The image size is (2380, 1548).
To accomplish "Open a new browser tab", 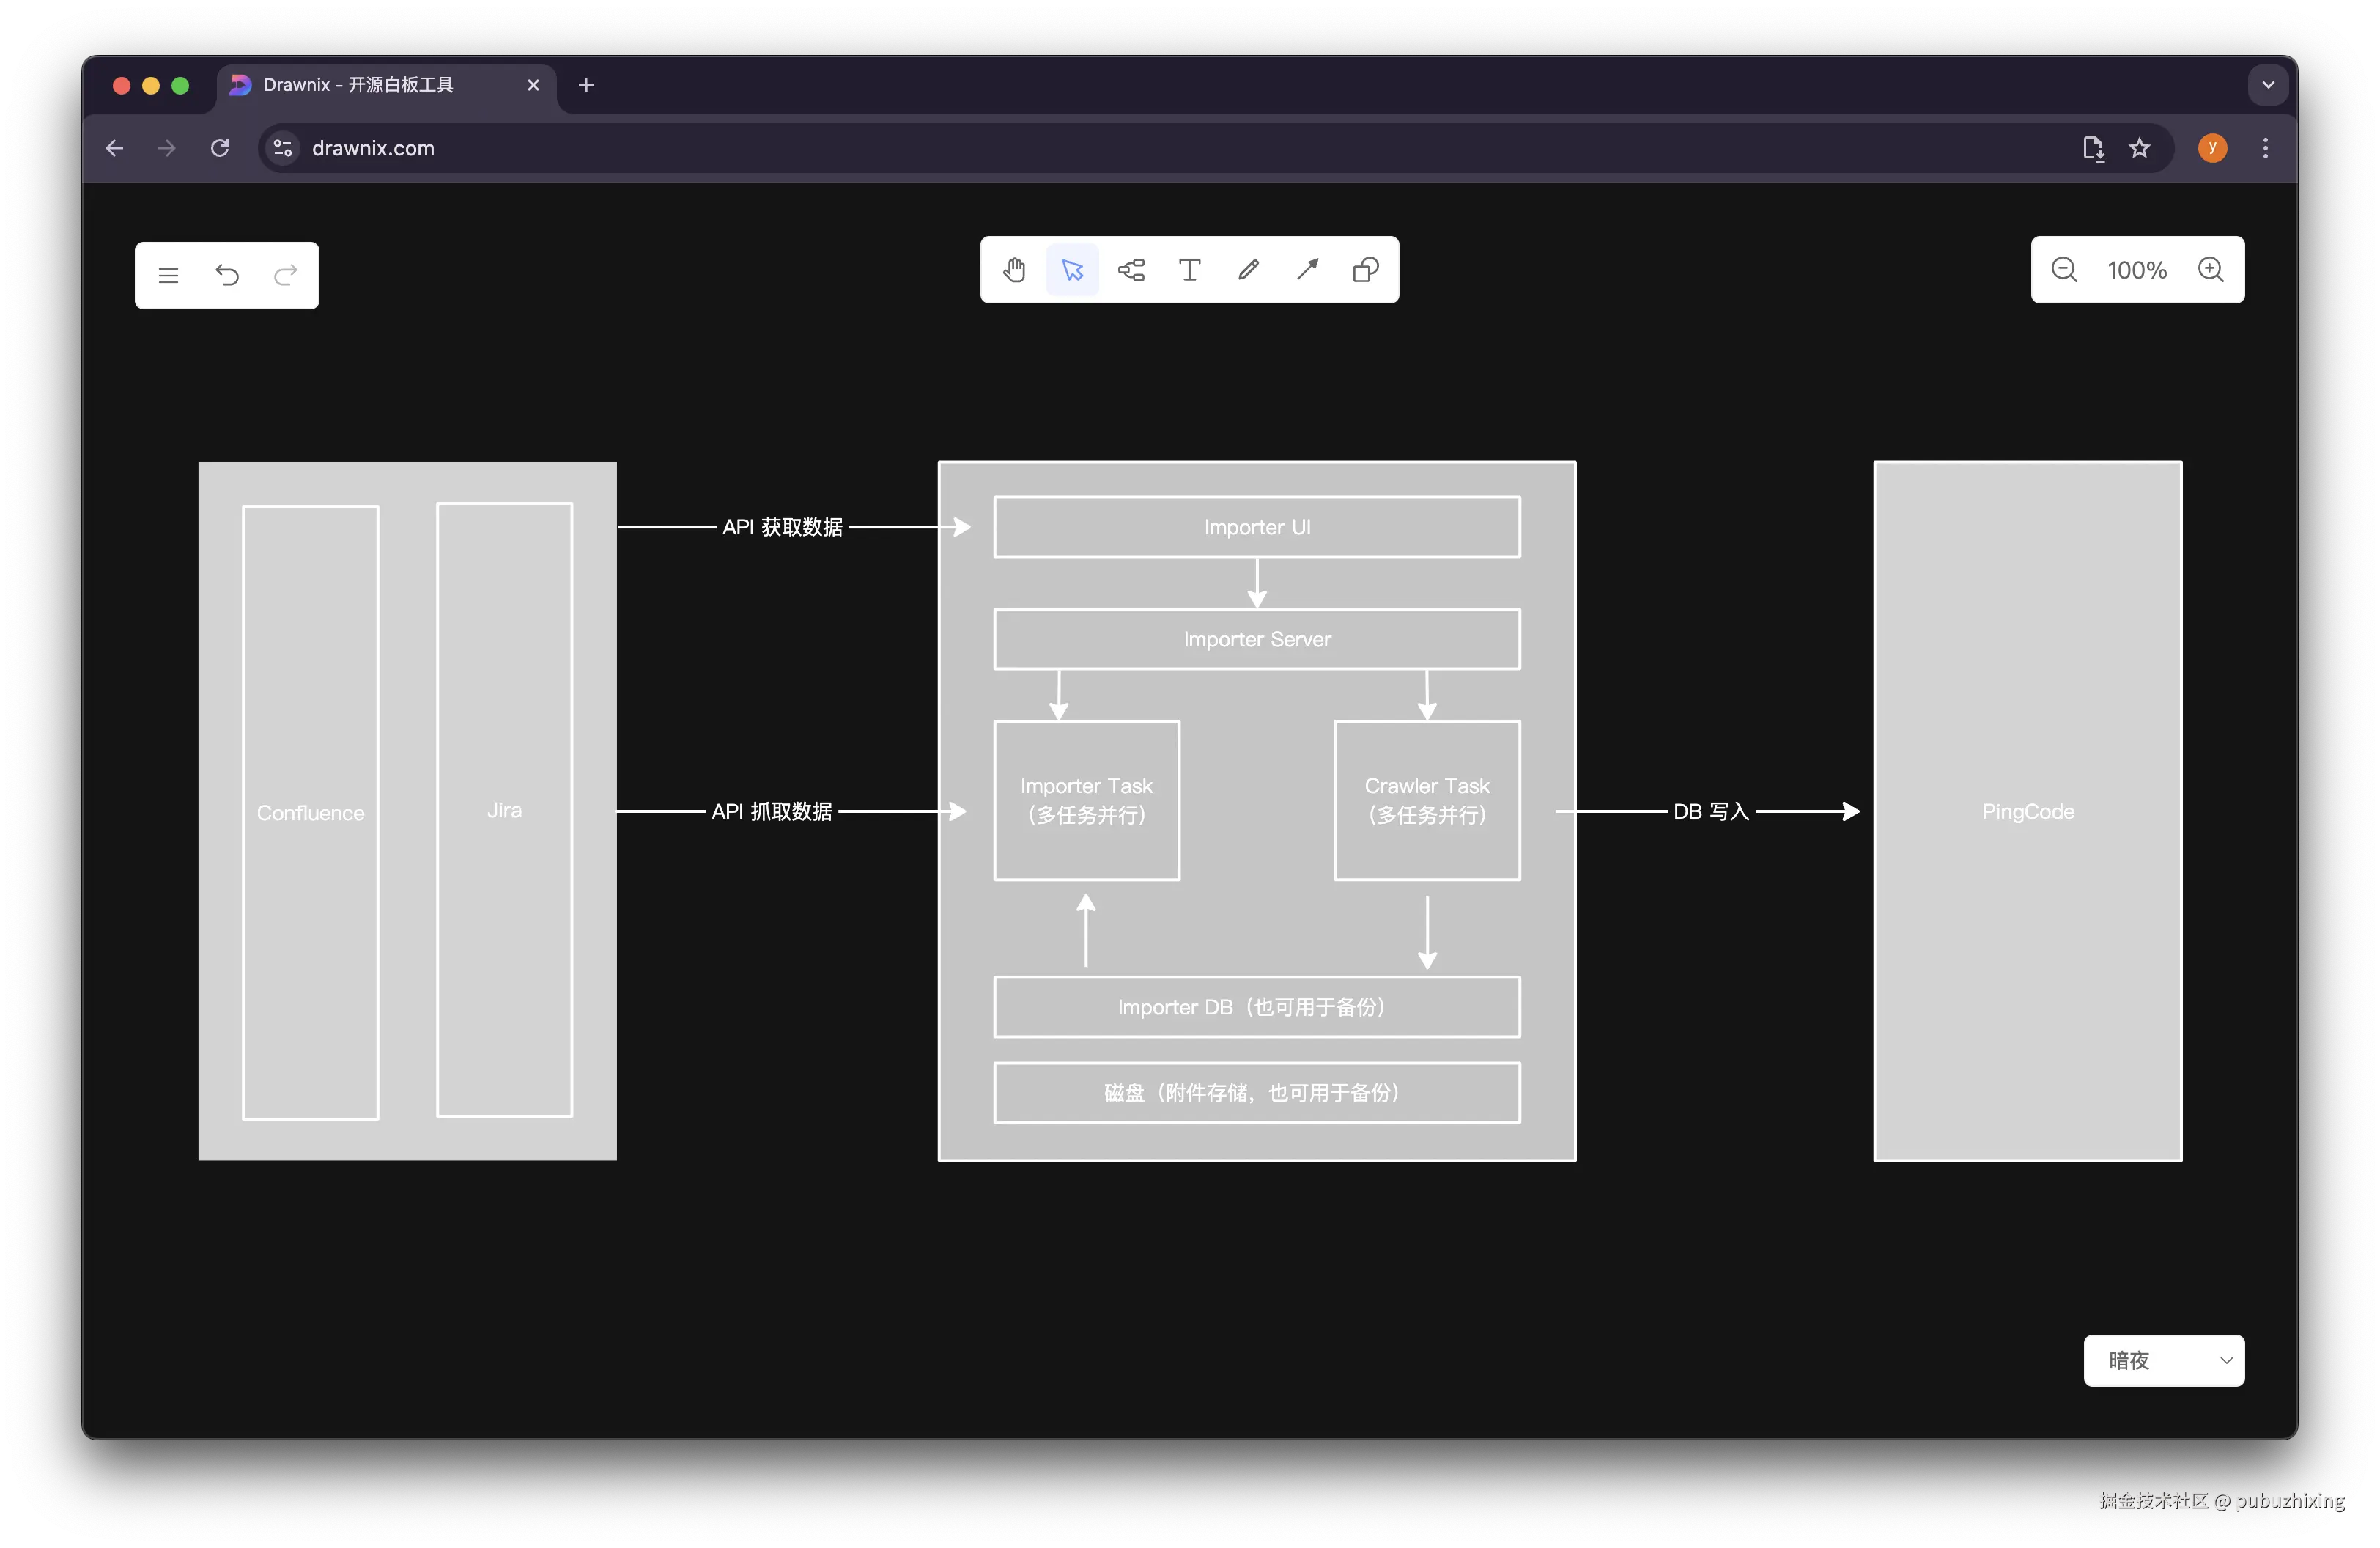I will click(x=586, y=85).
